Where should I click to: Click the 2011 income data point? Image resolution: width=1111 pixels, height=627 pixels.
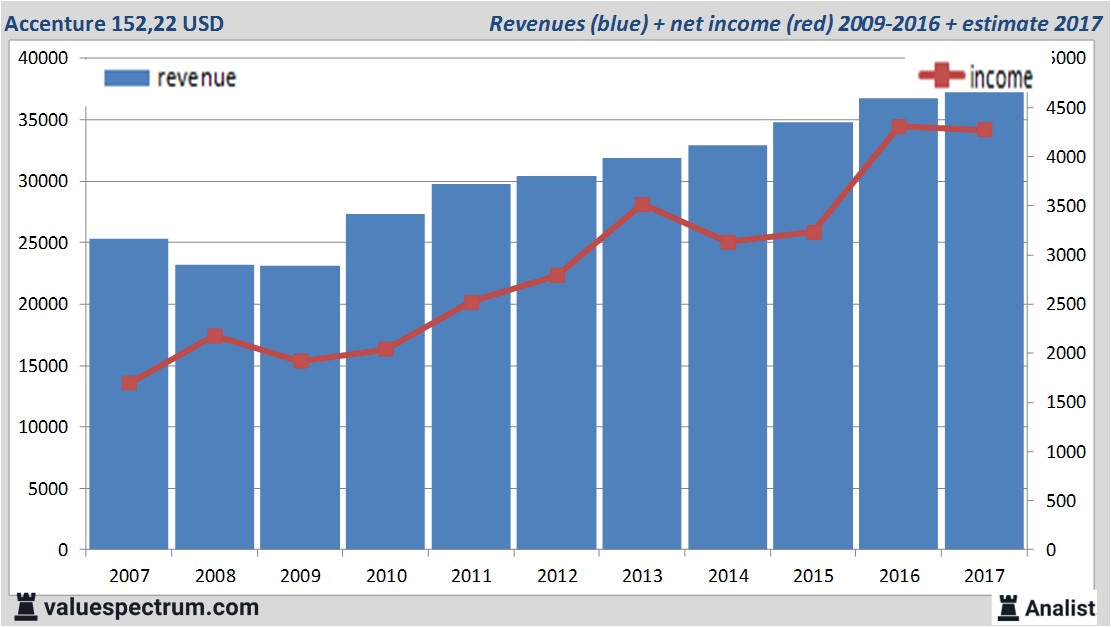pos(471,302)
